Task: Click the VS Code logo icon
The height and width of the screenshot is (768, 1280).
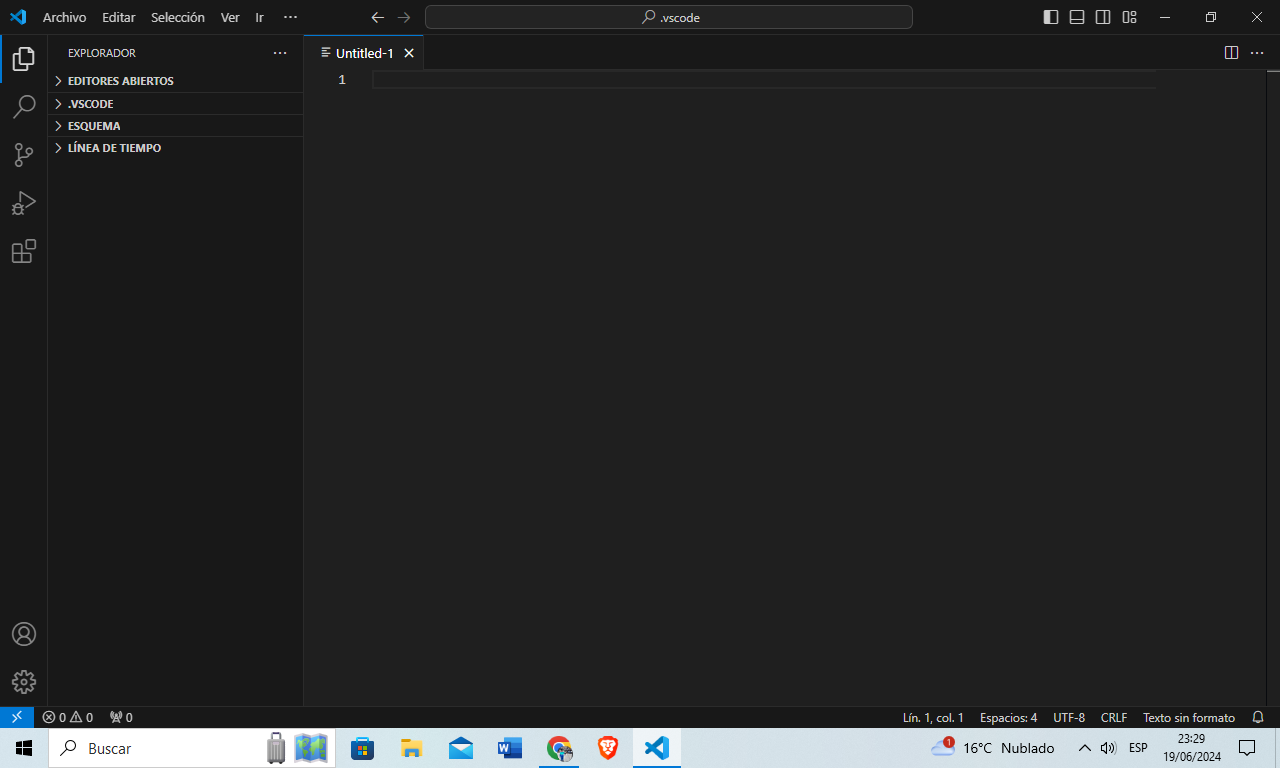Action: [17, 17]
